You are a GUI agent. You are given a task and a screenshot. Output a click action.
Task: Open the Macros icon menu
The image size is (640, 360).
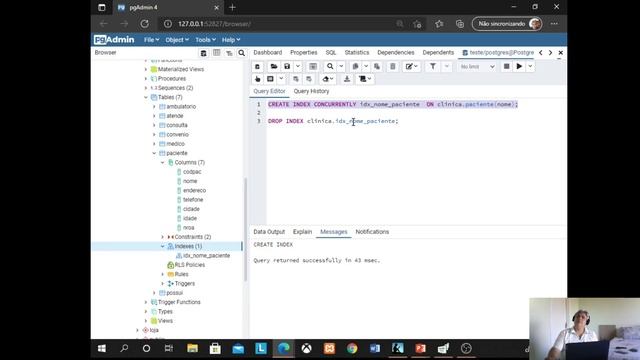point(365,79)
